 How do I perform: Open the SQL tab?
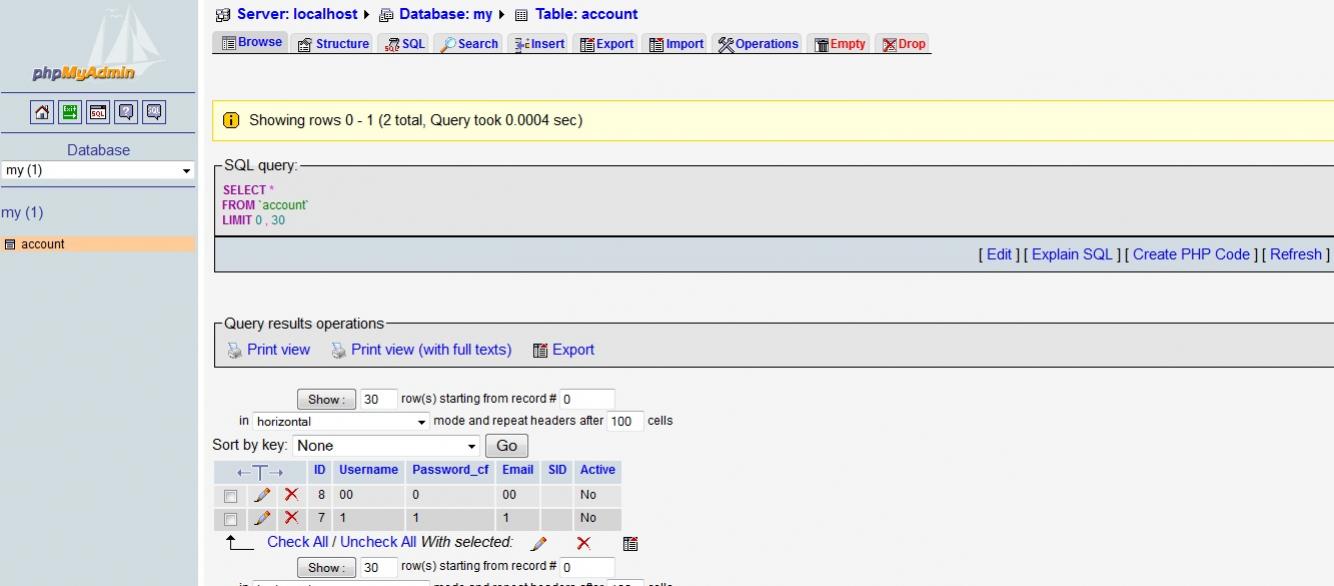coord(405,44)
